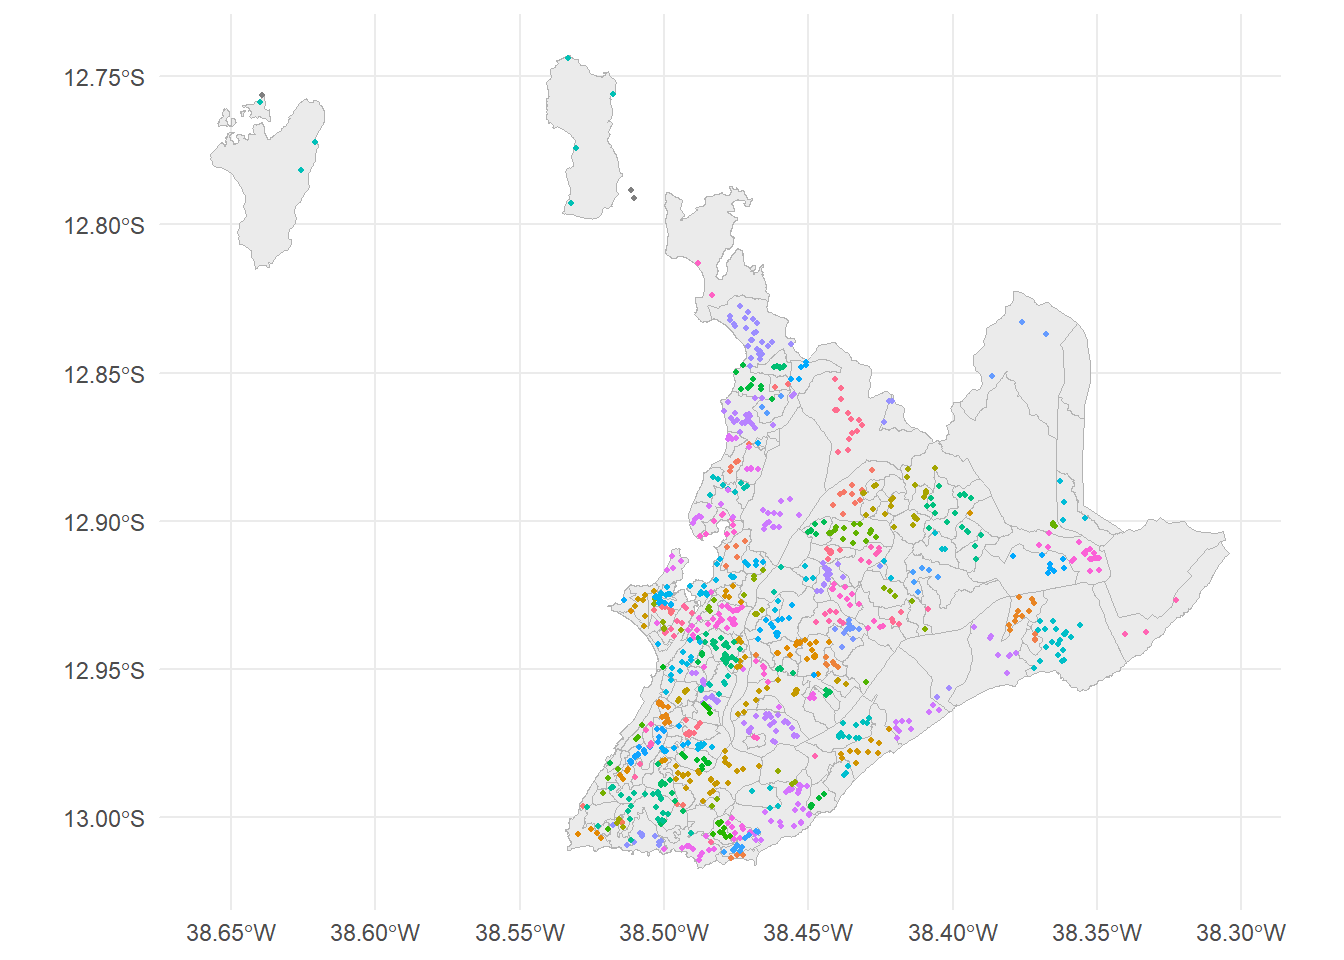
Task: Click the 12.75°S latitude axis label
Action: pyautogui.click(x=104, y=78)
